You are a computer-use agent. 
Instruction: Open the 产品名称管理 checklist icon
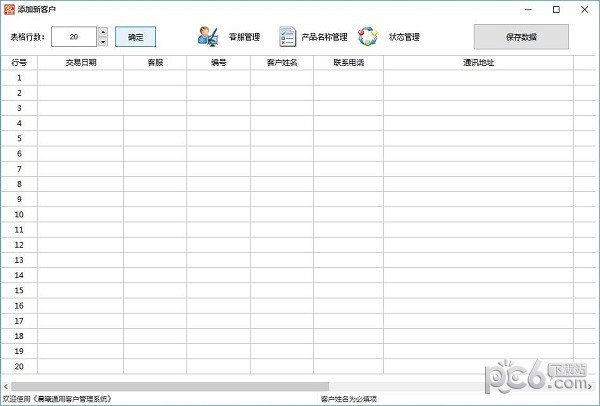click(287, 37)
